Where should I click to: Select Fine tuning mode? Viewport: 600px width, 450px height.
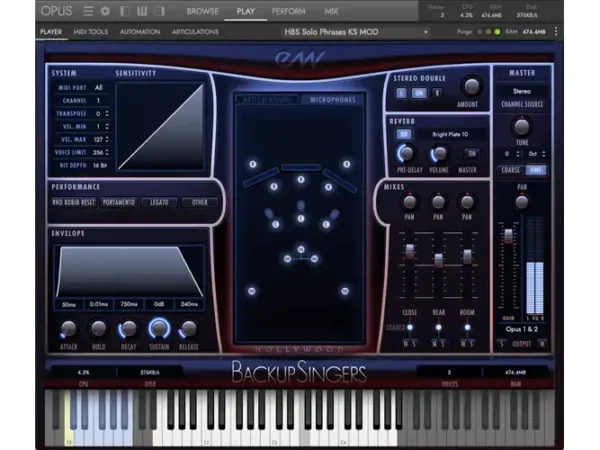coord(536,170)
